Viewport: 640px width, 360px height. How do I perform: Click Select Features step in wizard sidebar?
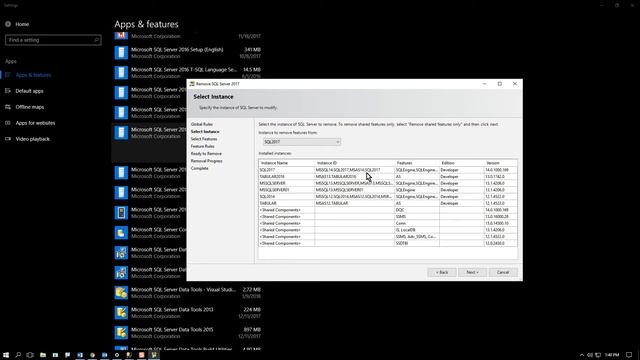tap(204, 139)
